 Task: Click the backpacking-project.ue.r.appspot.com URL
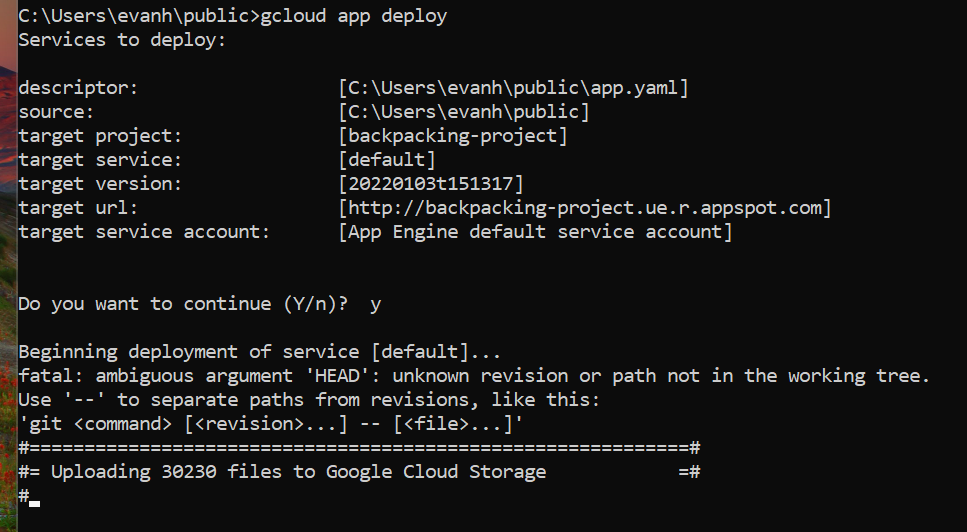pos(585,208)
